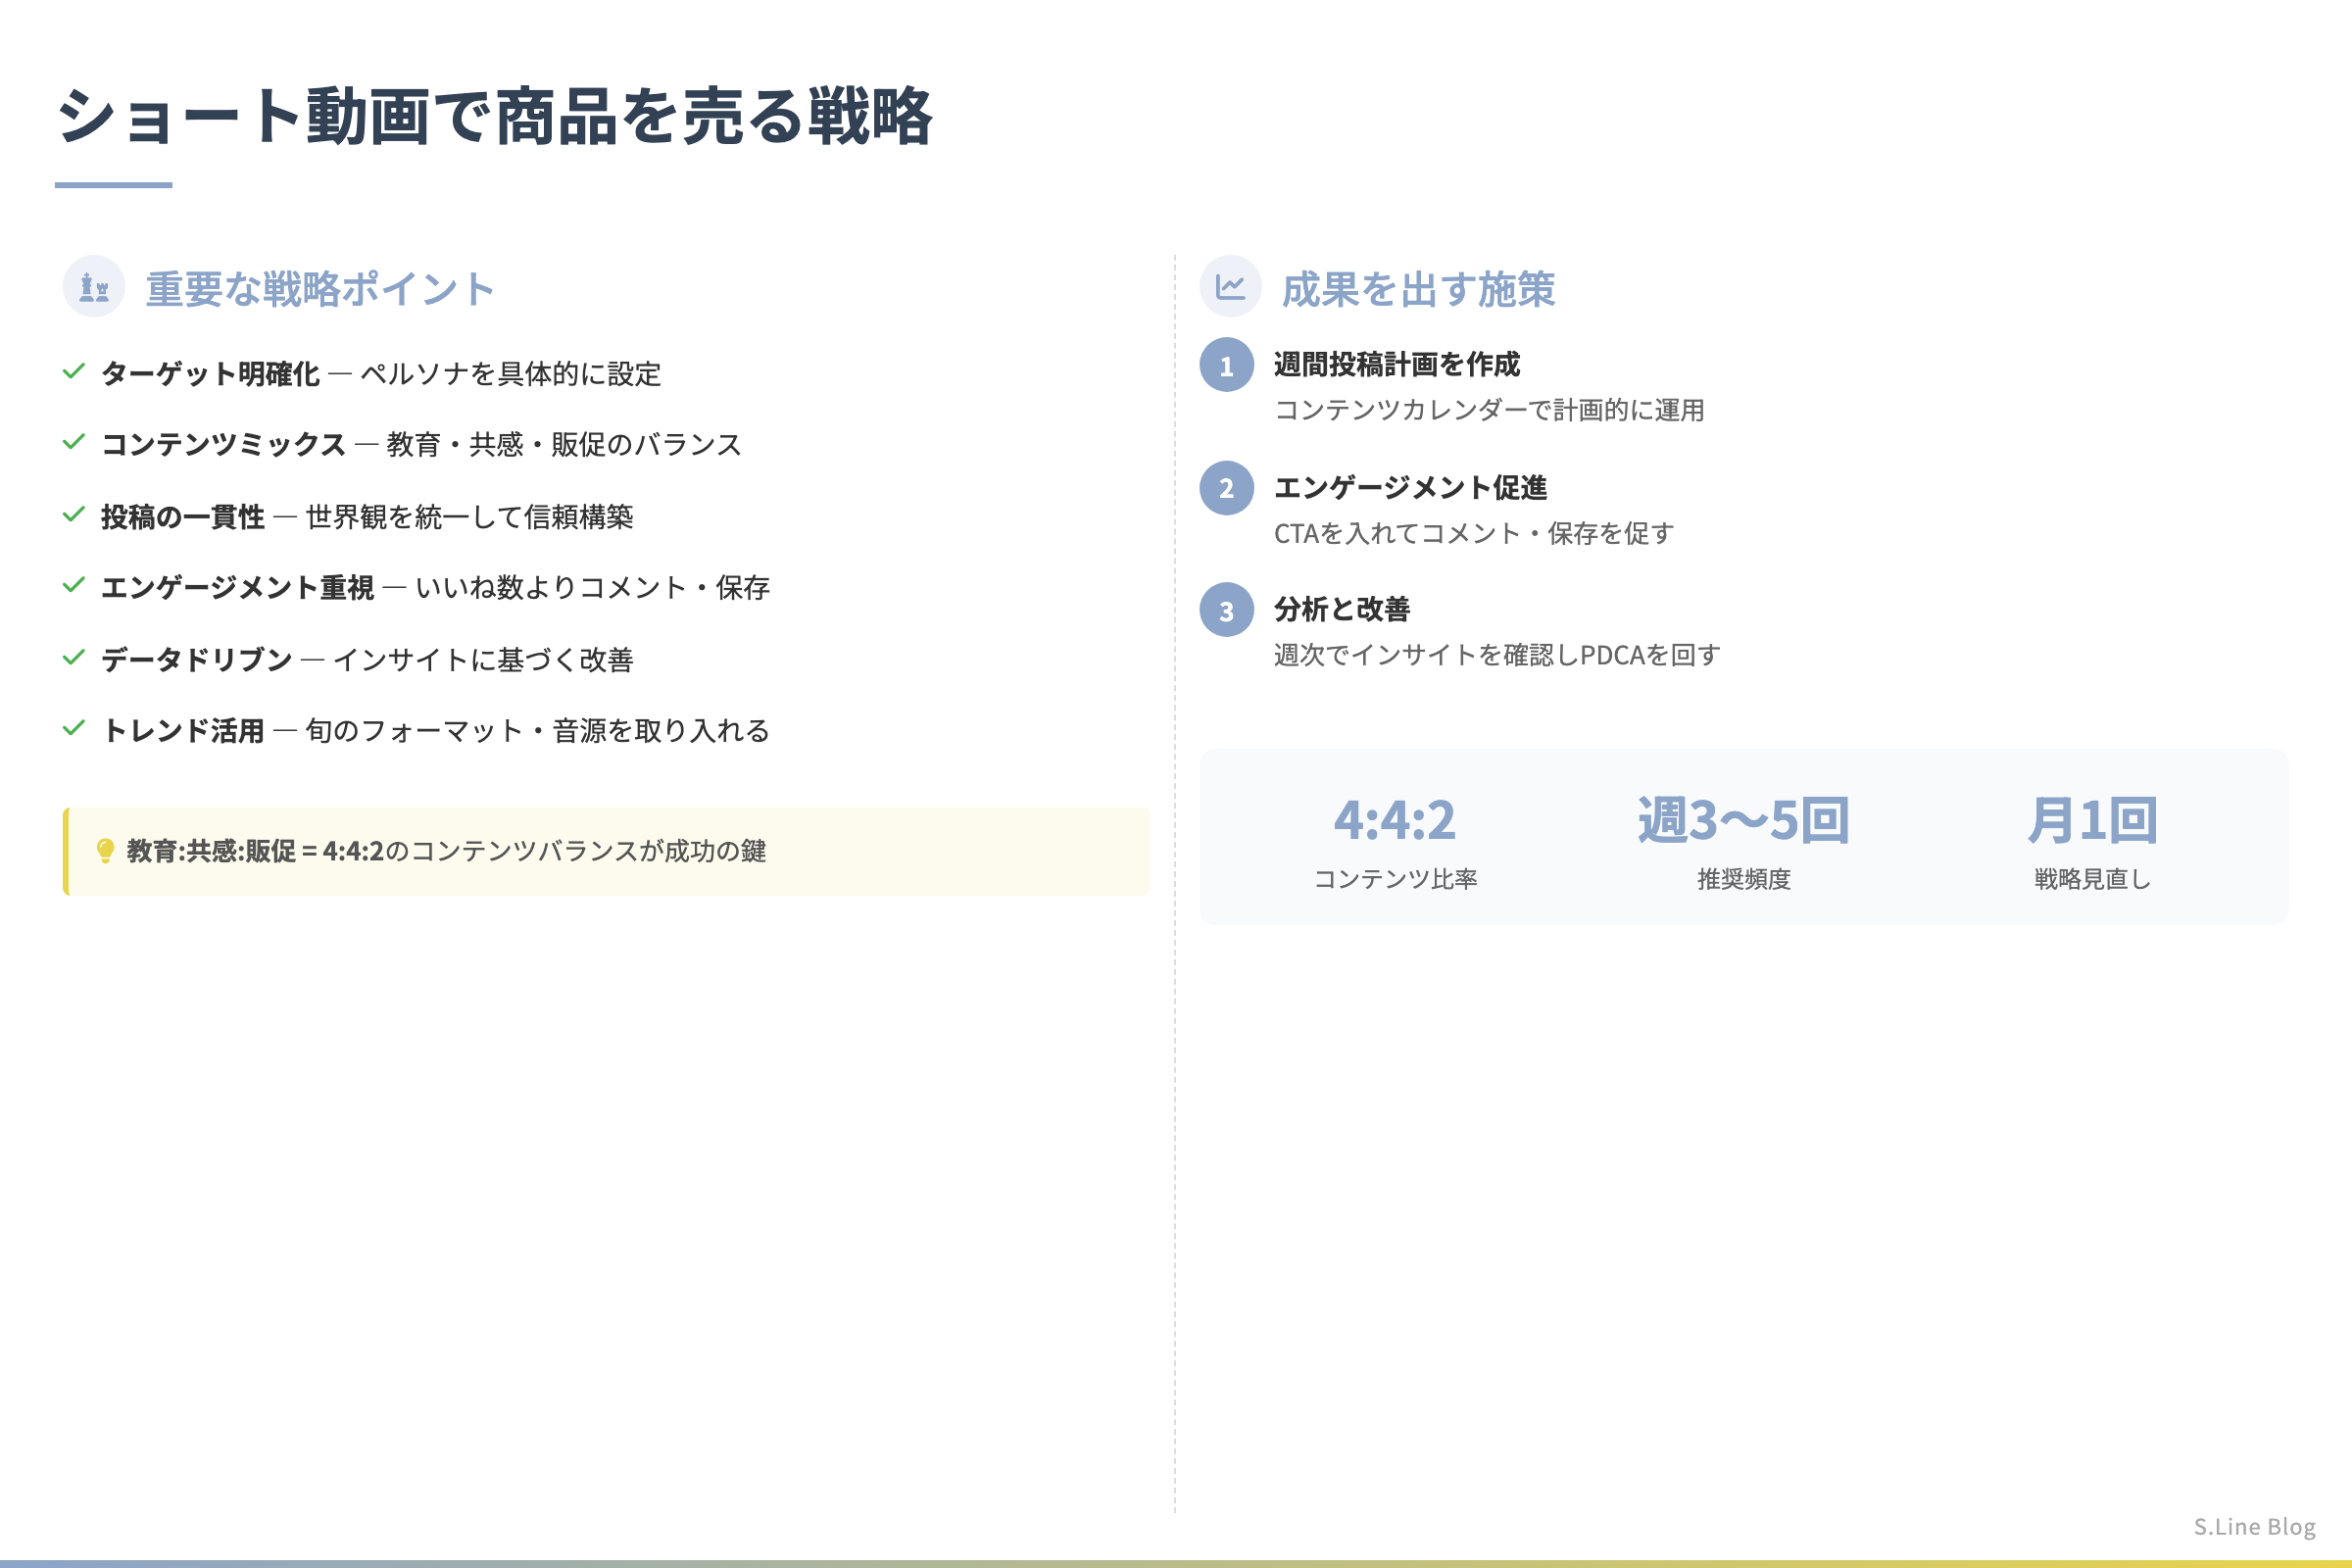Click the step title 分析と改善

1342,610
